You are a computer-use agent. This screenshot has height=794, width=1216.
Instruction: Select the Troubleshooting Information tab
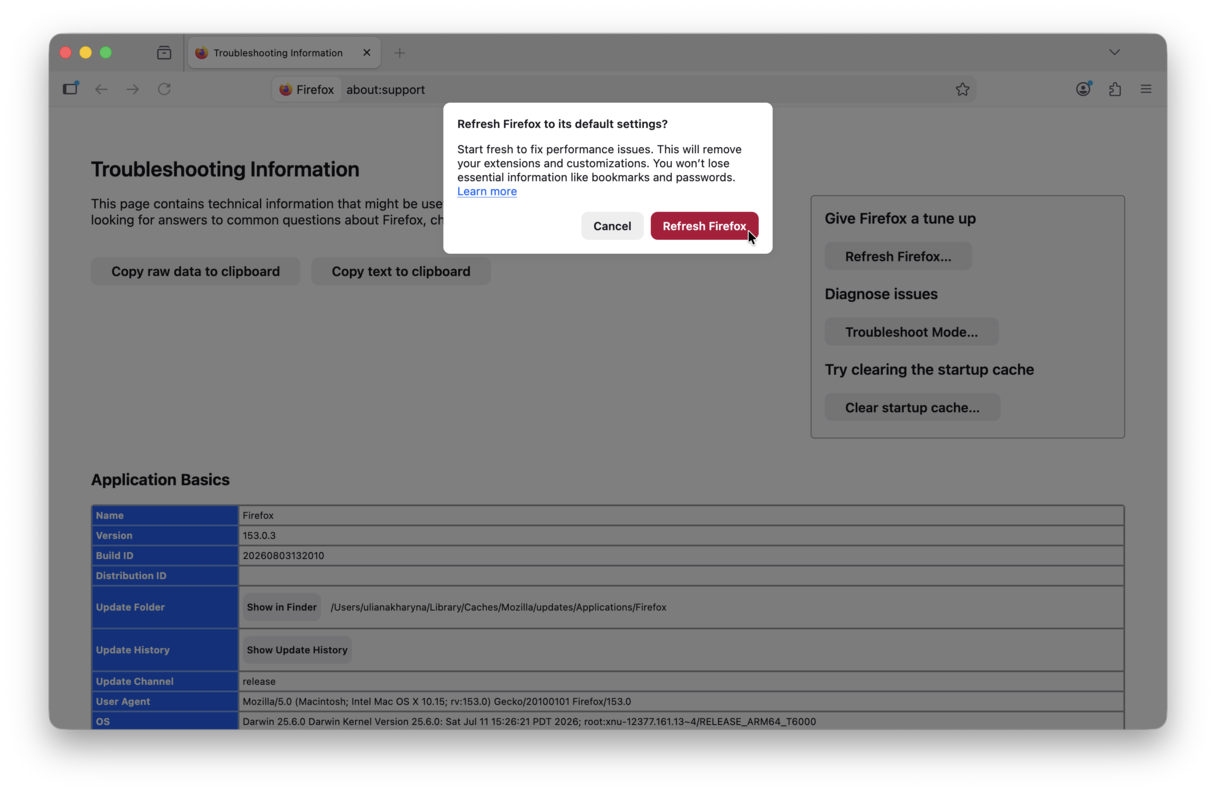(x=283, y=53)
